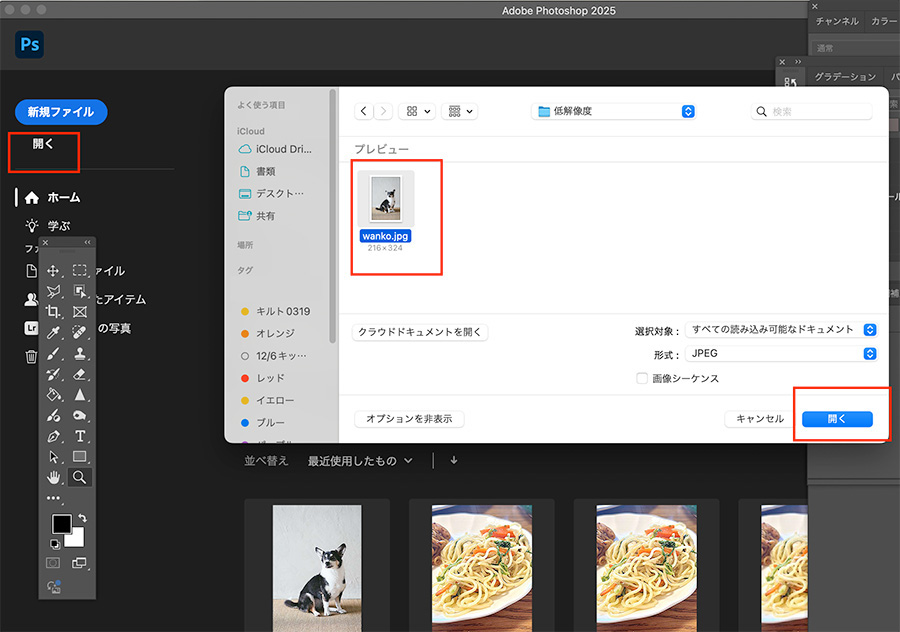This screenshot has width=900, height=632.
Task: Filter by the ブルー tag
Action: point(263,422)
